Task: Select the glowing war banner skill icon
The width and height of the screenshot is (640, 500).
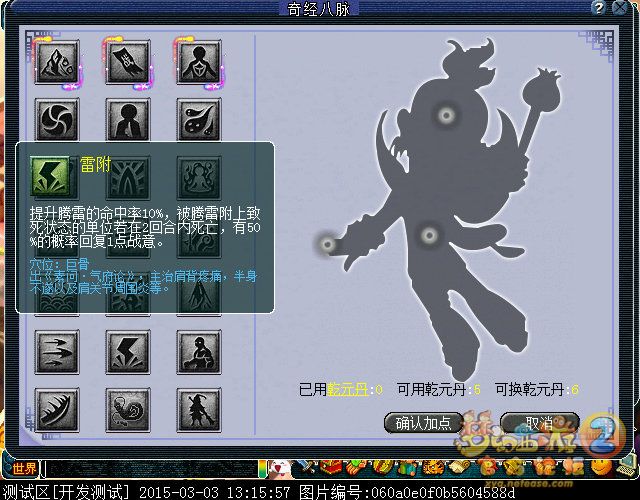Action: [x=128, y=62]
